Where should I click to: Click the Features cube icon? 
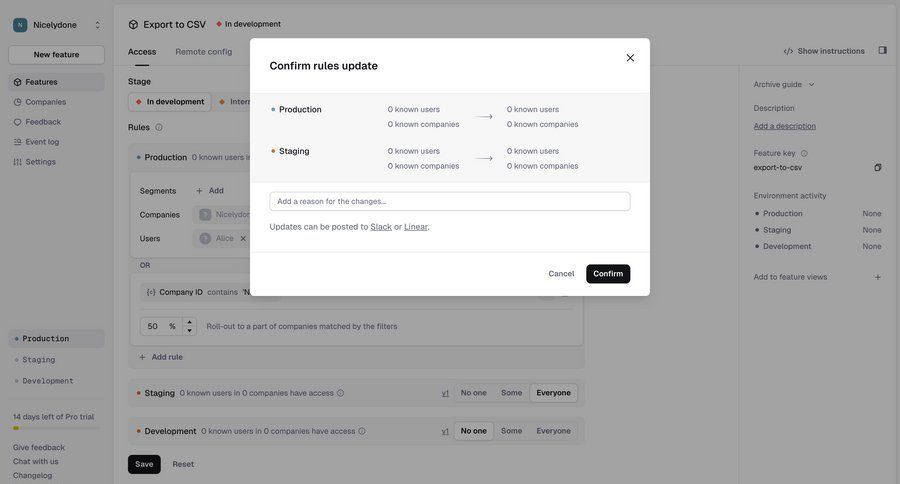[17, 82]
